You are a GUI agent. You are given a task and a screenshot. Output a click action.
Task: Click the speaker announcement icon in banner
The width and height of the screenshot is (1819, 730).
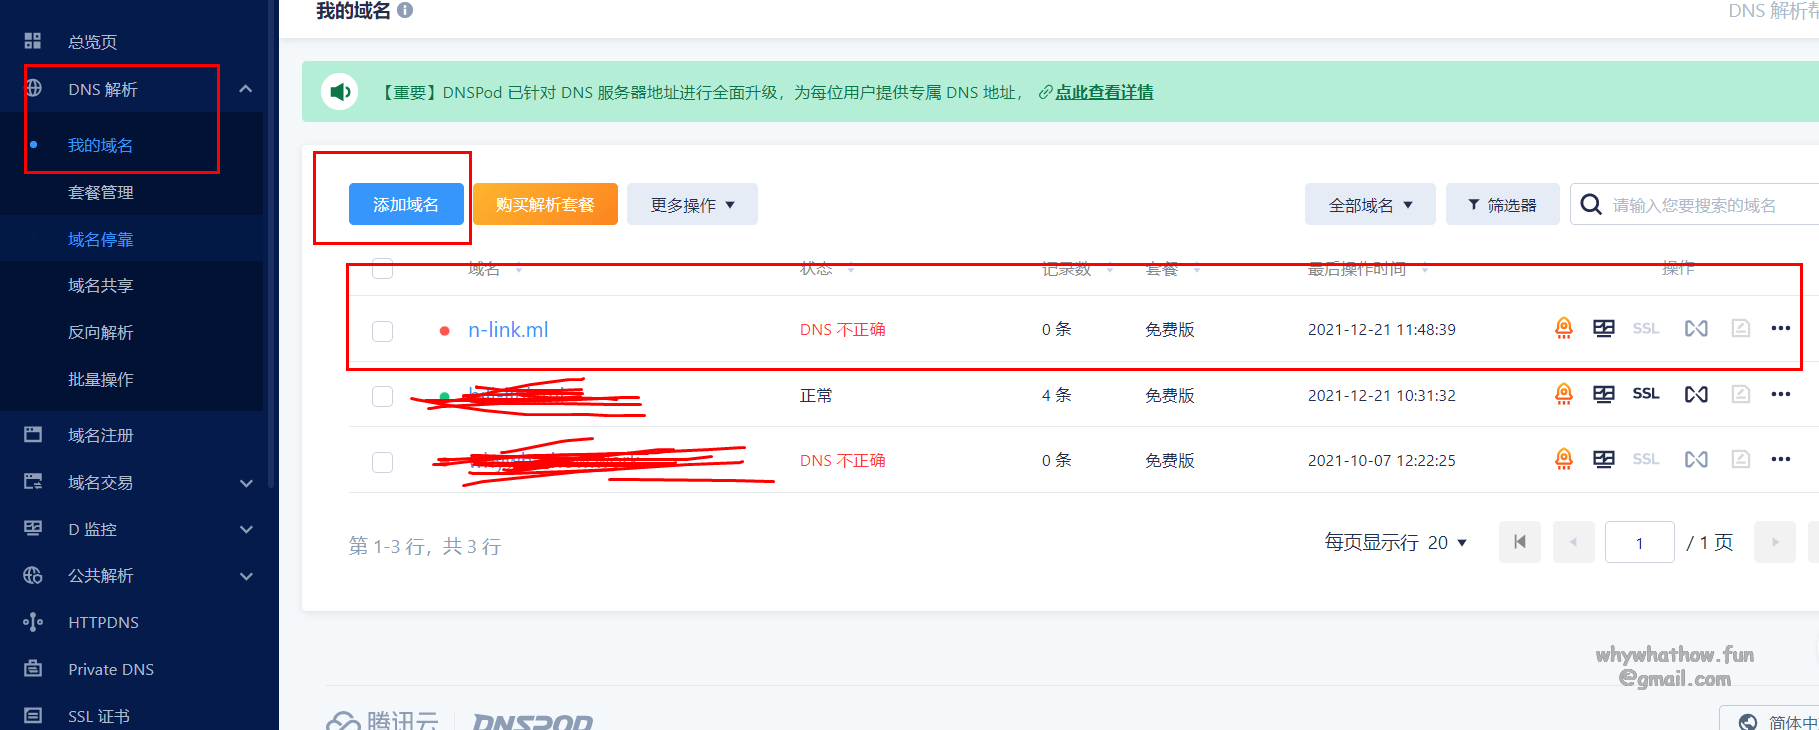340,92
